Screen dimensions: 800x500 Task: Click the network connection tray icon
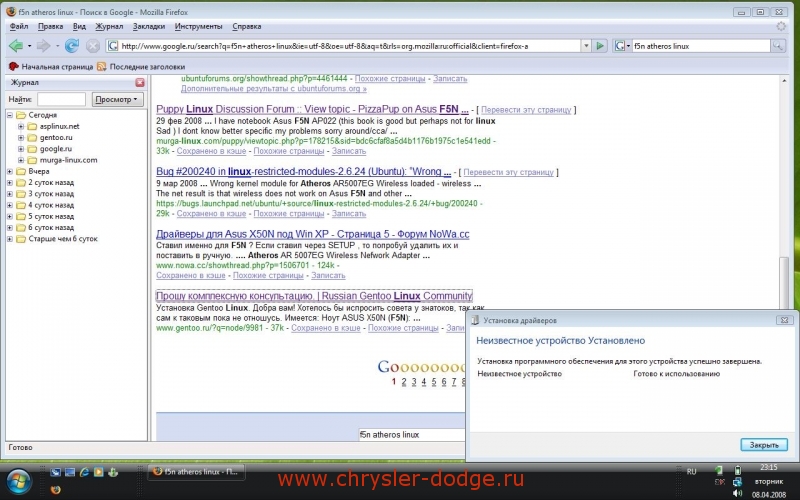(x=737, y=482)
